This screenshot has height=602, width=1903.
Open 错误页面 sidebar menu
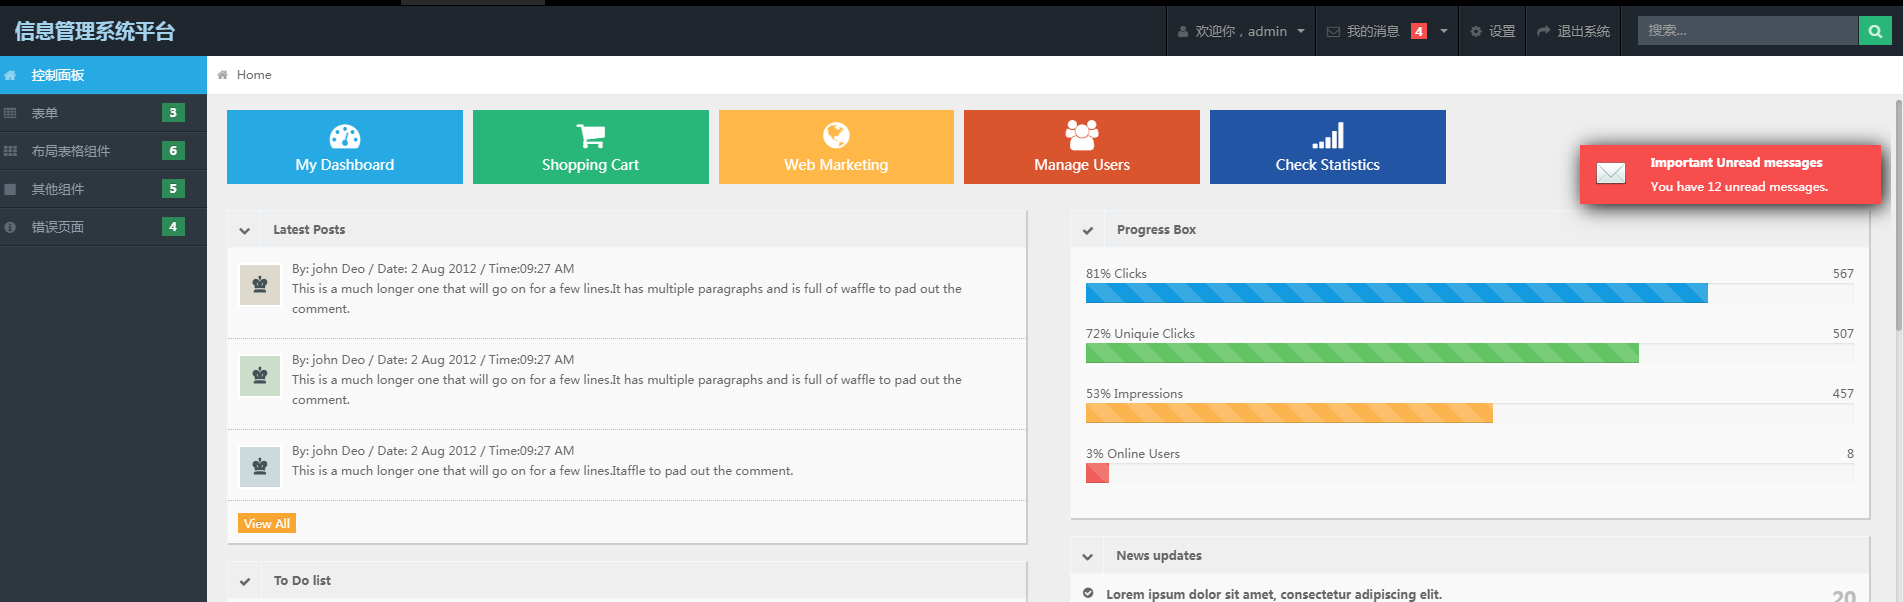(x=103, y=227)
